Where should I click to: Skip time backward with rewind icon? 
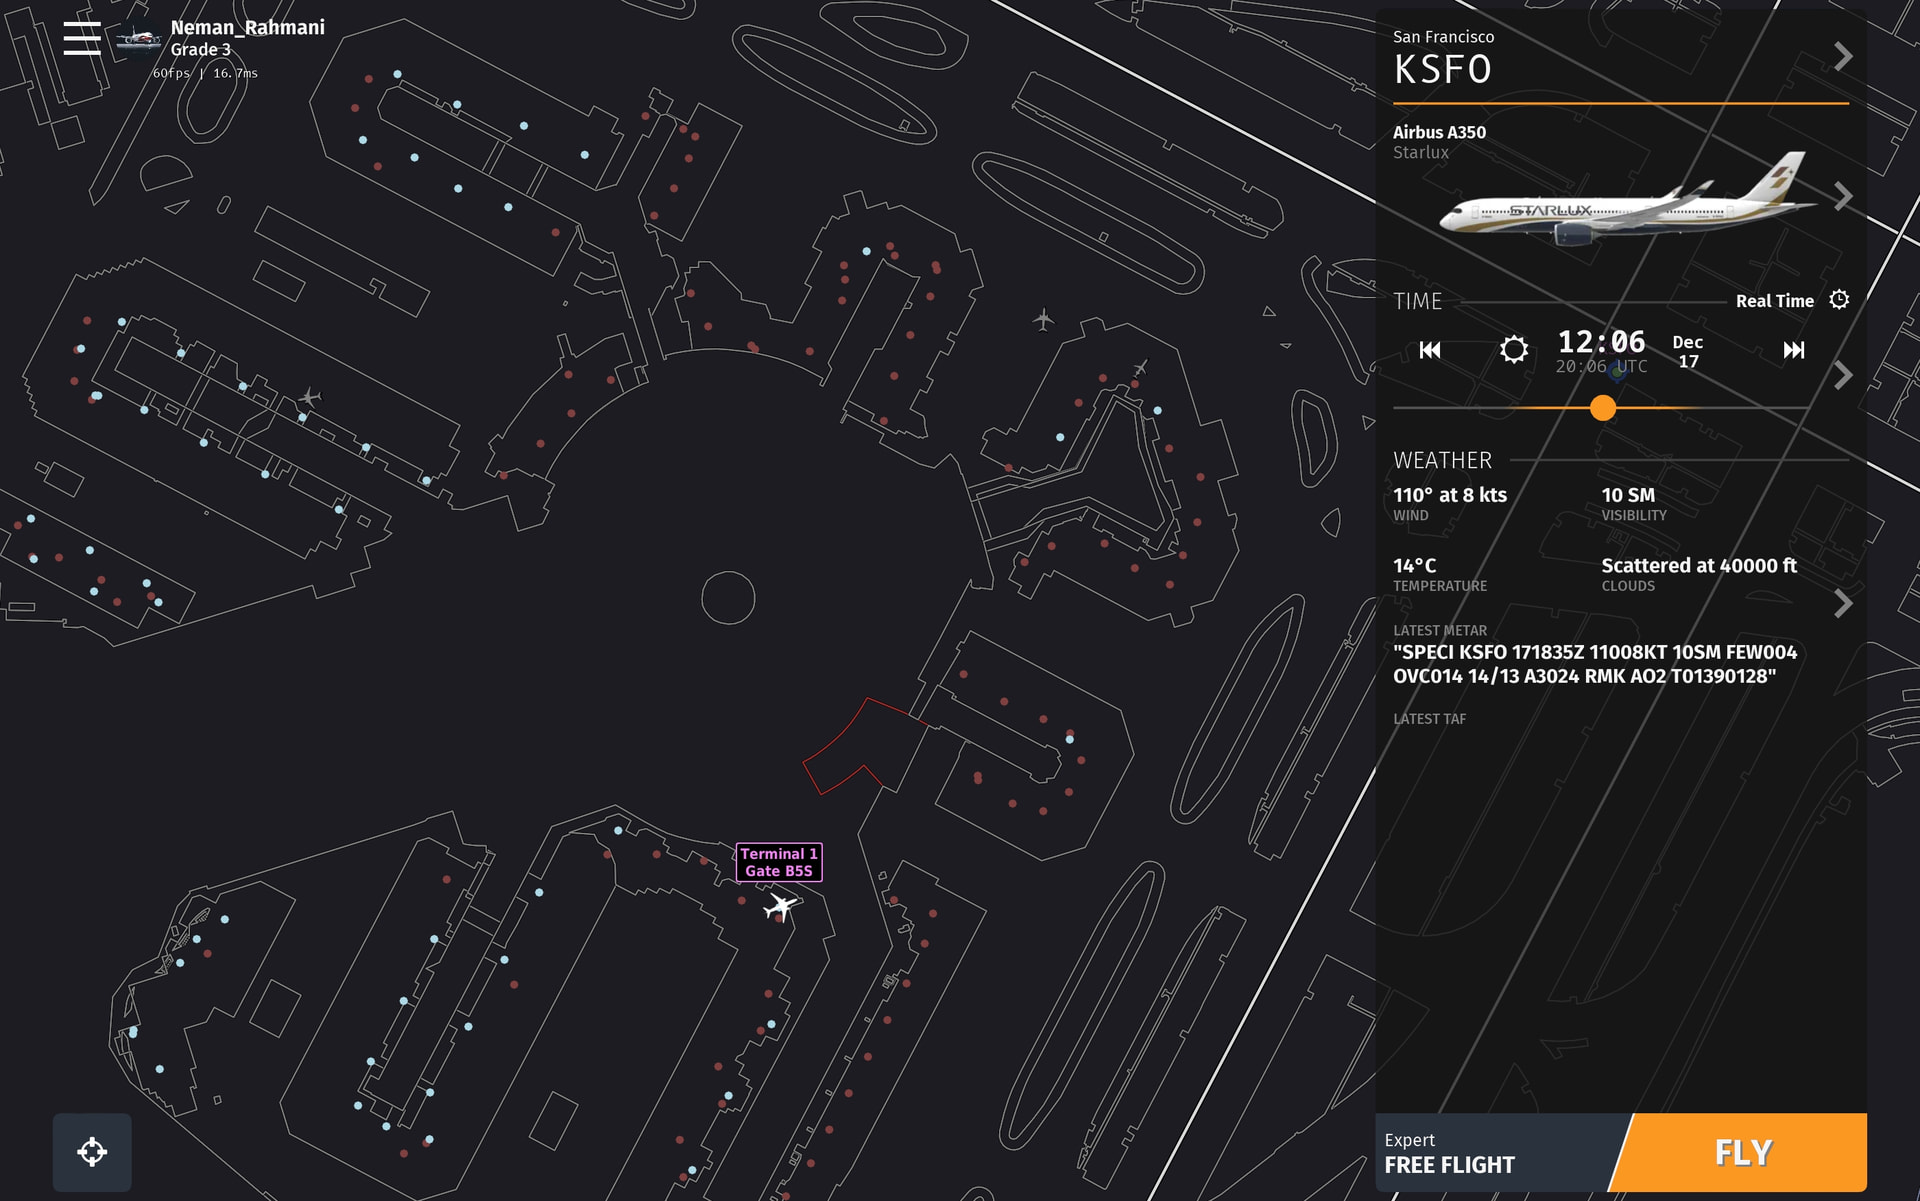tap(1430, 350)
